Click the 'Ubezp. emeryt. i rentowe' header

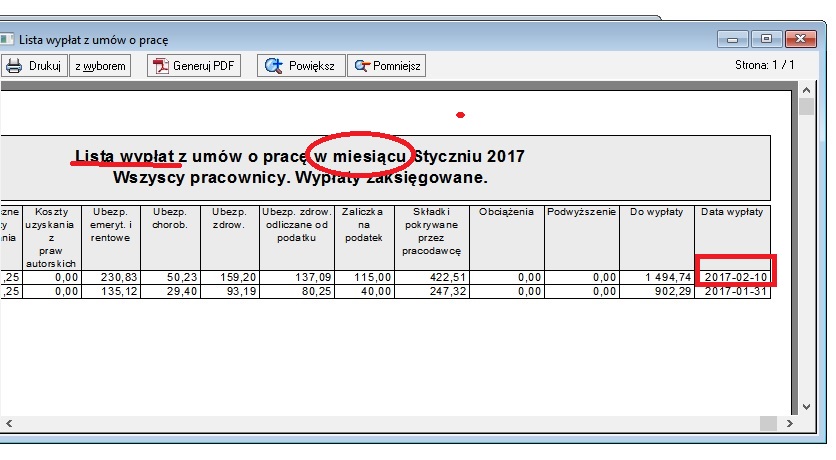pyautogui.click(x=110, y=238)
